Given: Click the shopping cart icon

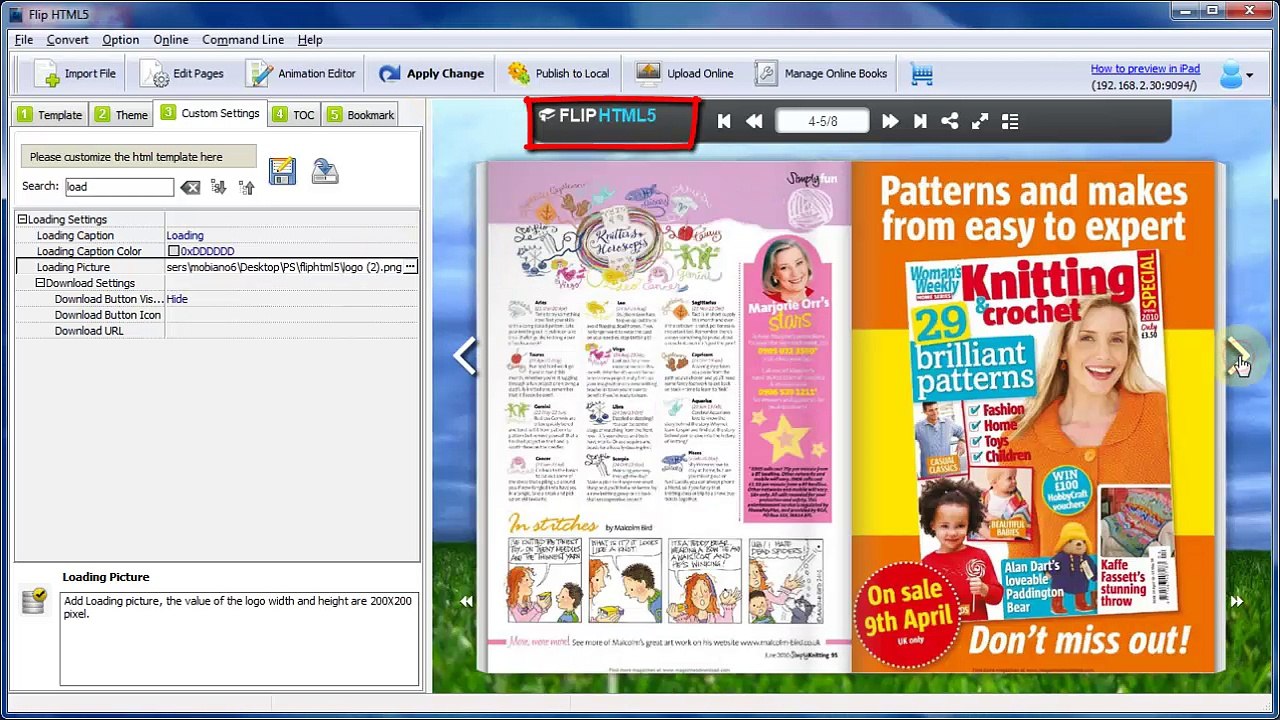Looking at the screenshot, I should tap(921, 74).
